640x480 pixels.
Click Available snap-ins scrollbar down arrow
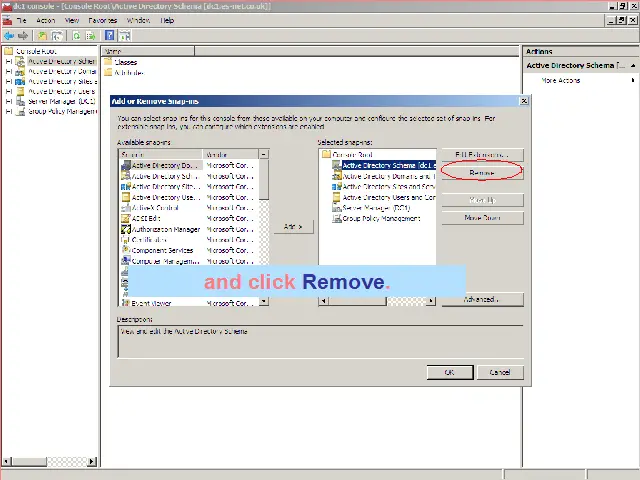(x=264, y=301)
